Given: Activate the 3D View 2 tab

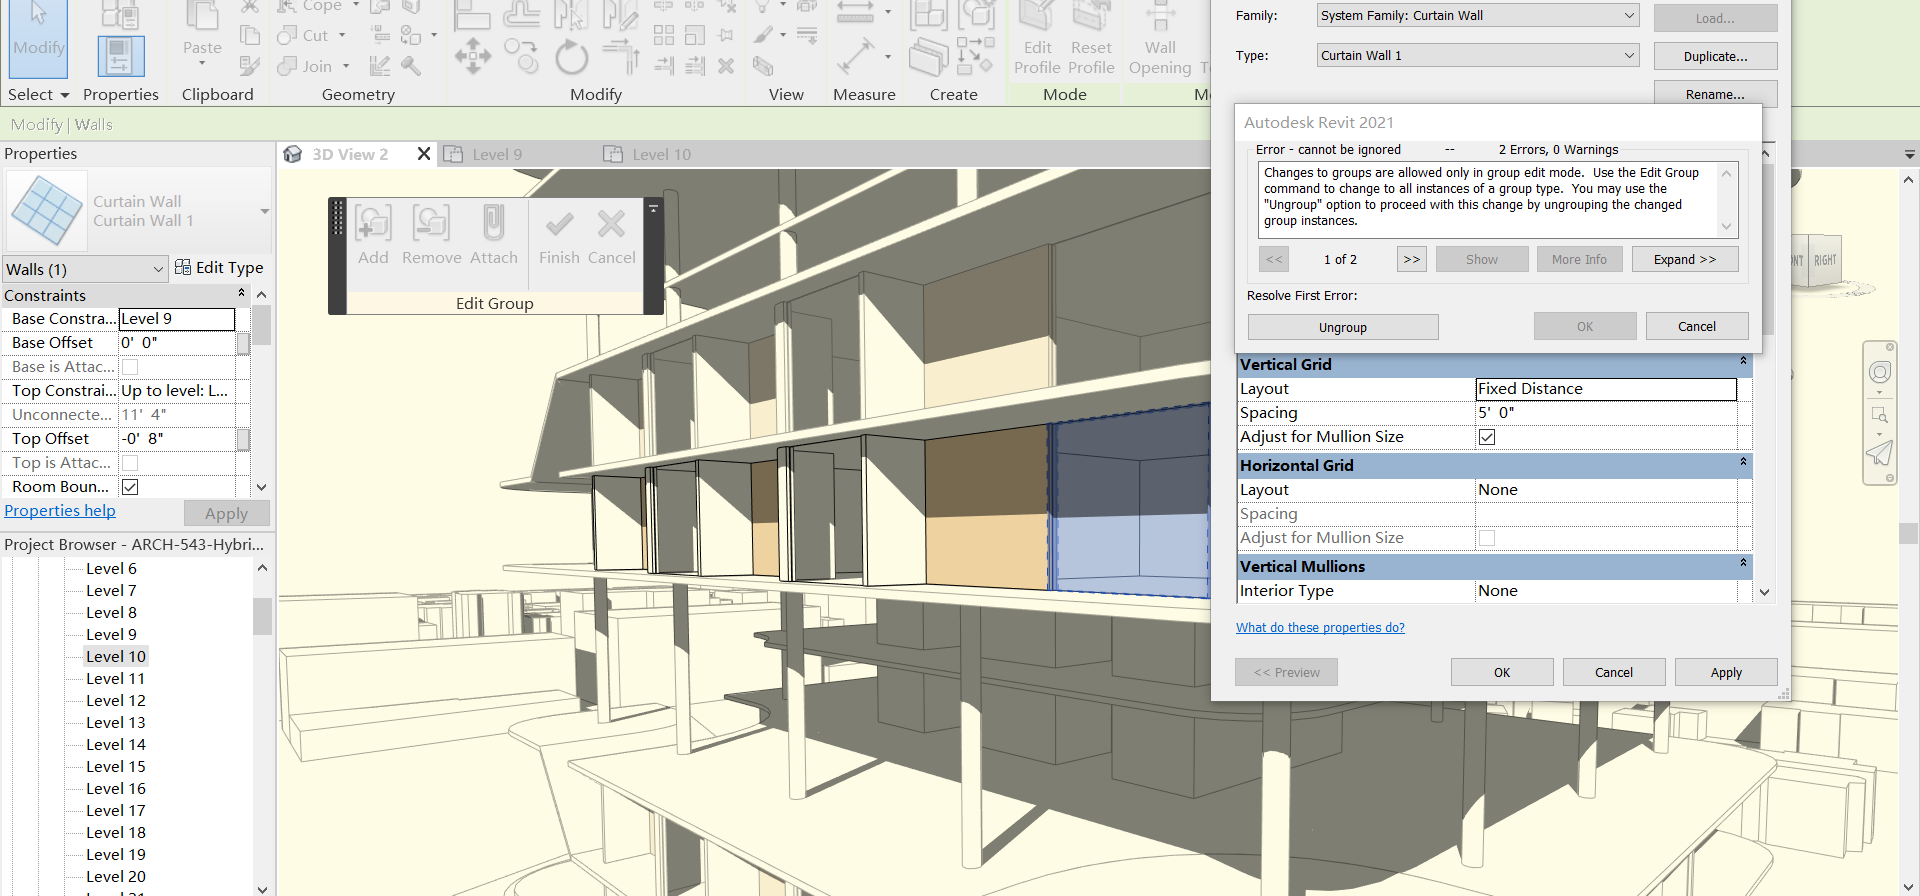Looking at the screenshot, I should coord(350,154).
